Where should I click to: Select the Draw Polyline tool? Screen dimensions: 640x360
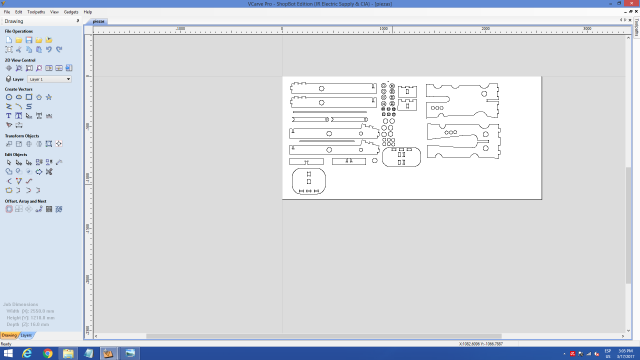[9, 107]
